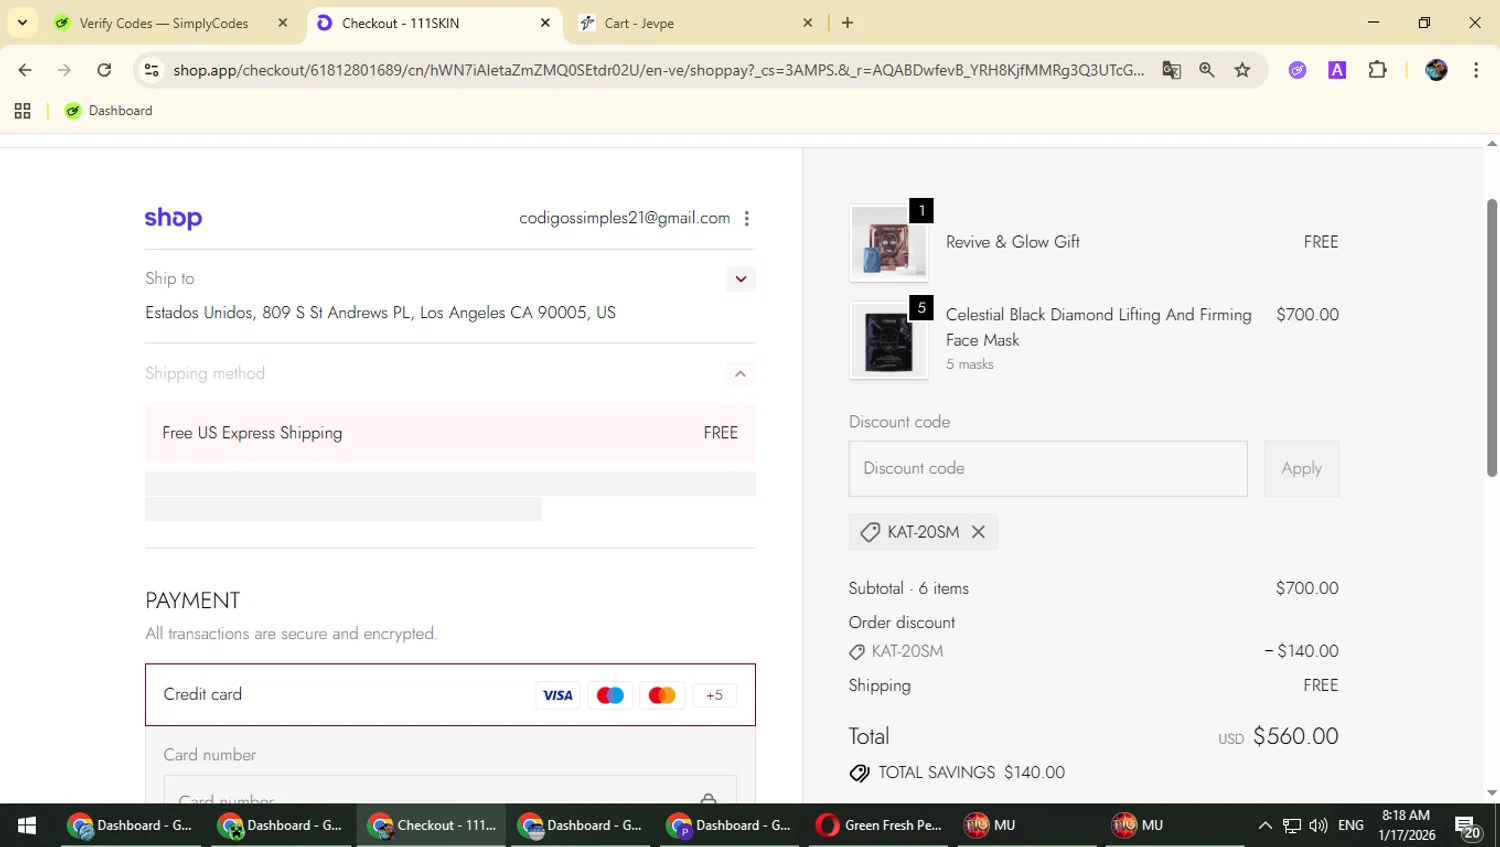Click the translate page icon

click(1171, 70)
